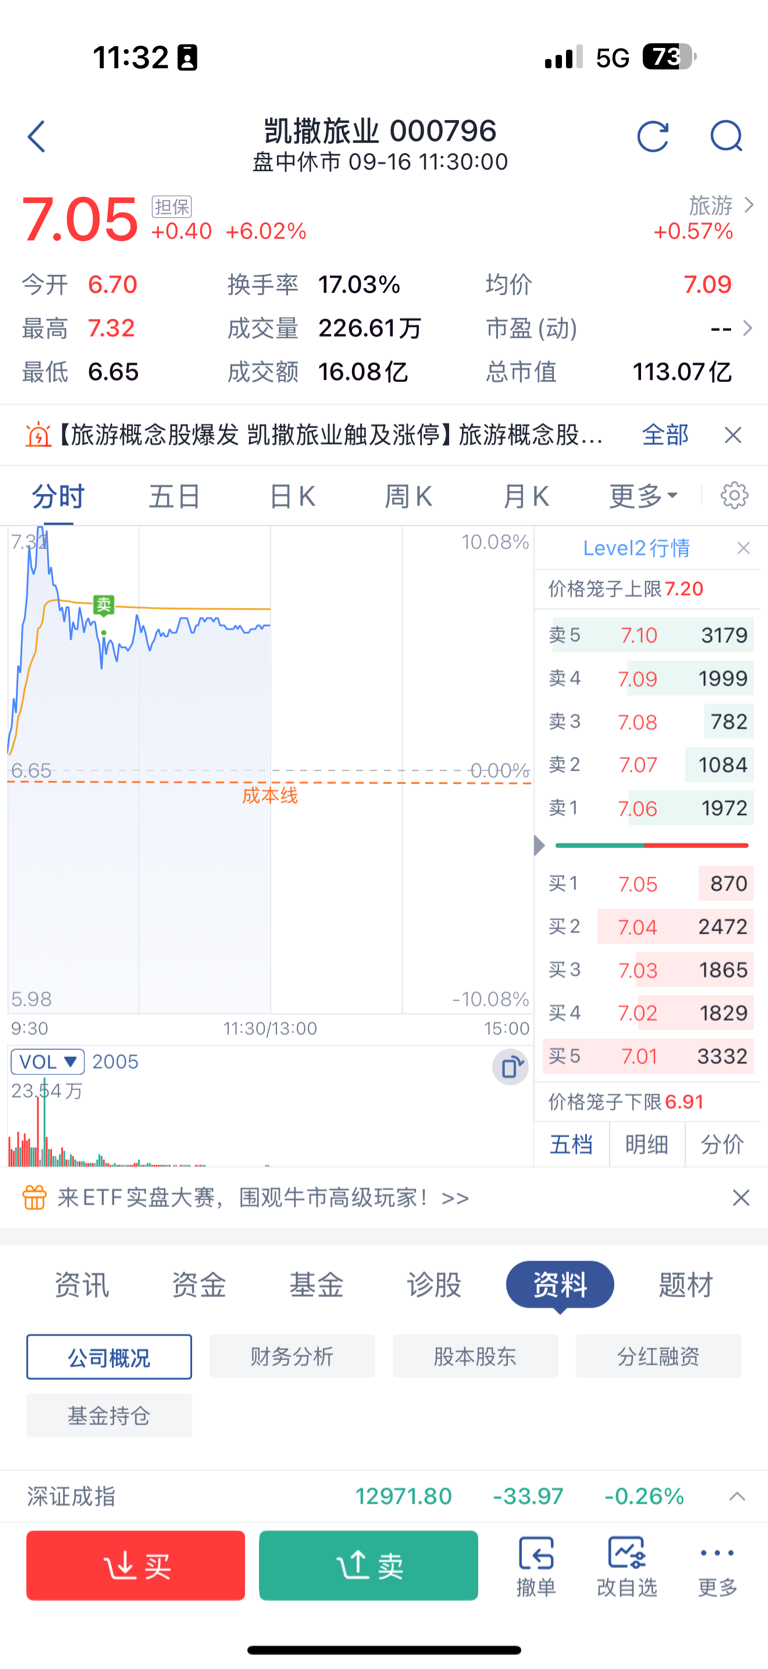Screen dimensions: 768x1669
Task: Expand the 更多 chart period dropdown
Action: (x=643, y=496)
